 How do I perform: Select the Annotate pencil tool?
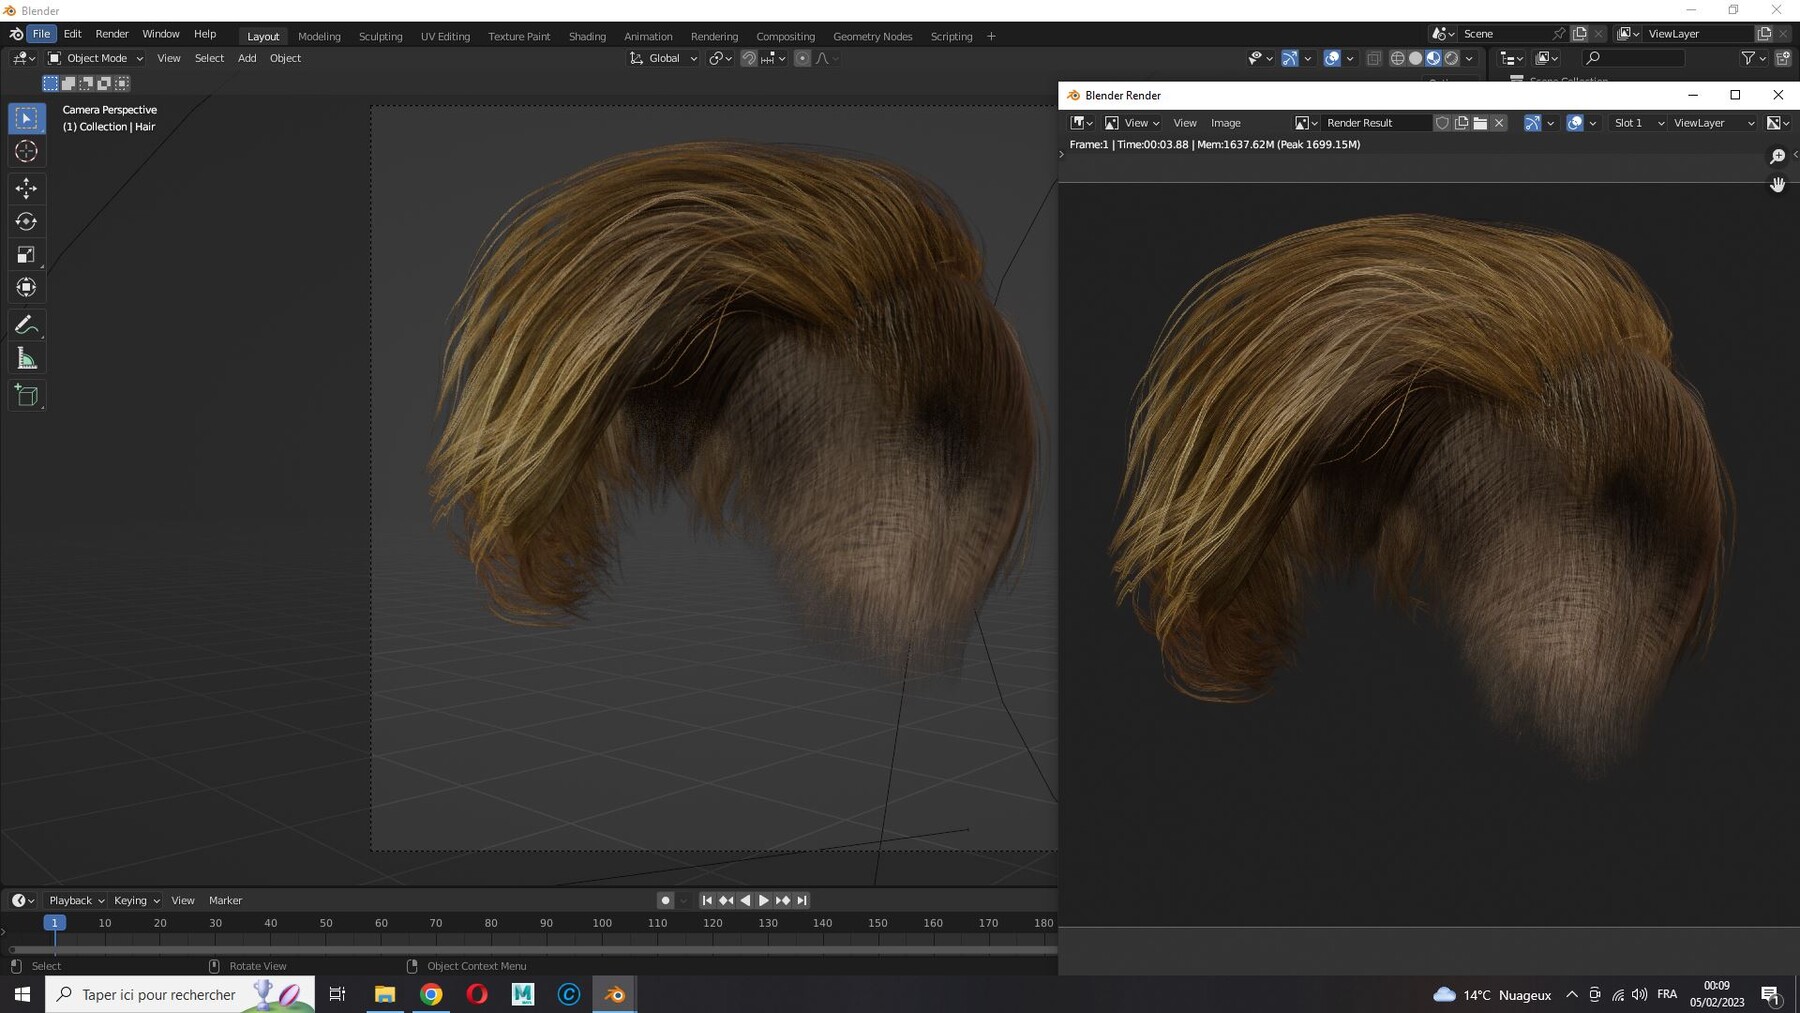tap(27, 325)
